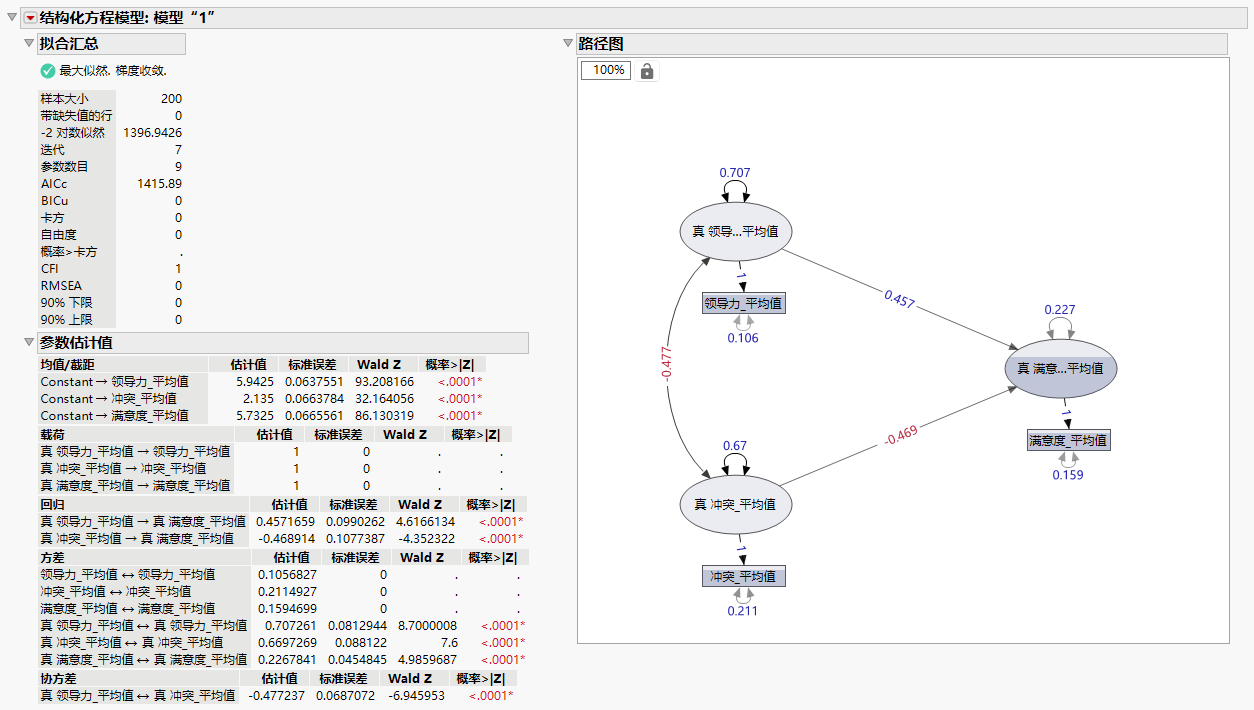This screenshot has height=710, width=1254.
Task: Click the 0.457 path coefficient label
Action: pyautogui.click(x=898, y=299)
